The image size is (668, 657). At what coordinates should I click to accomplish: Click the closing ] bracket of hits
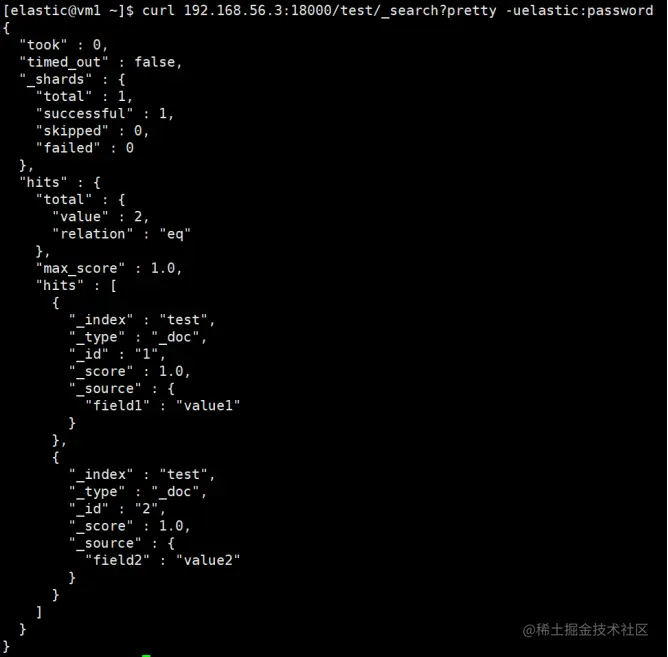(x=39, y=612)
